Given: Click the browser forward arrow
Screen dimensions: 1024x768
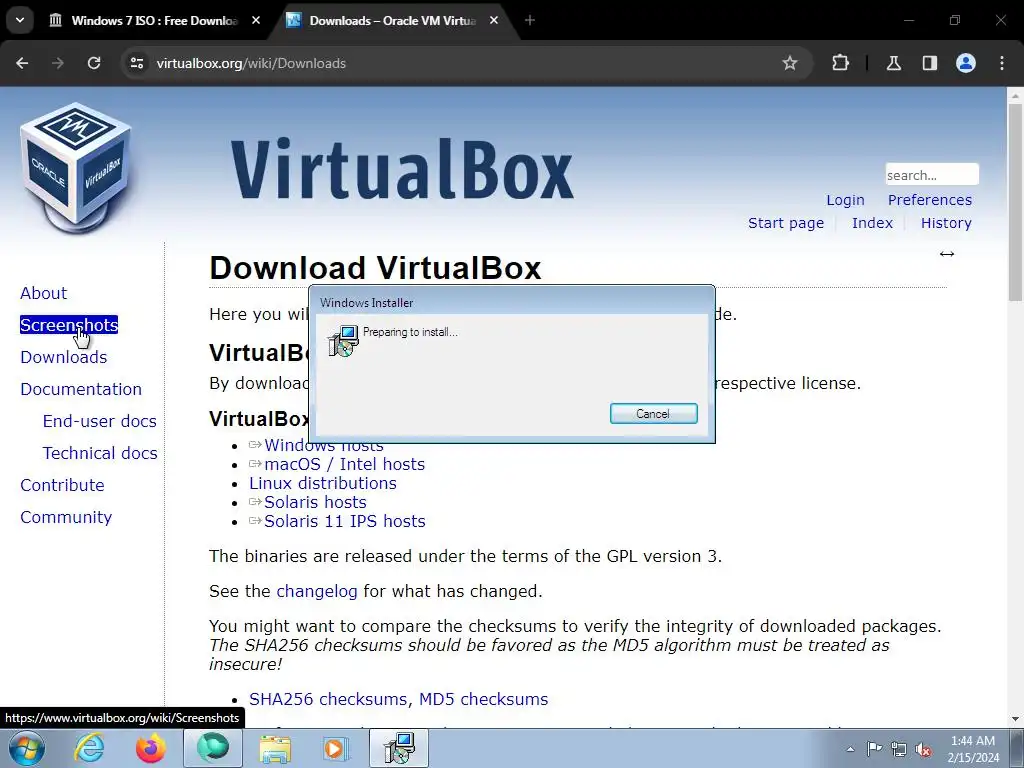Looking at the screenshot, I should 58,63.
